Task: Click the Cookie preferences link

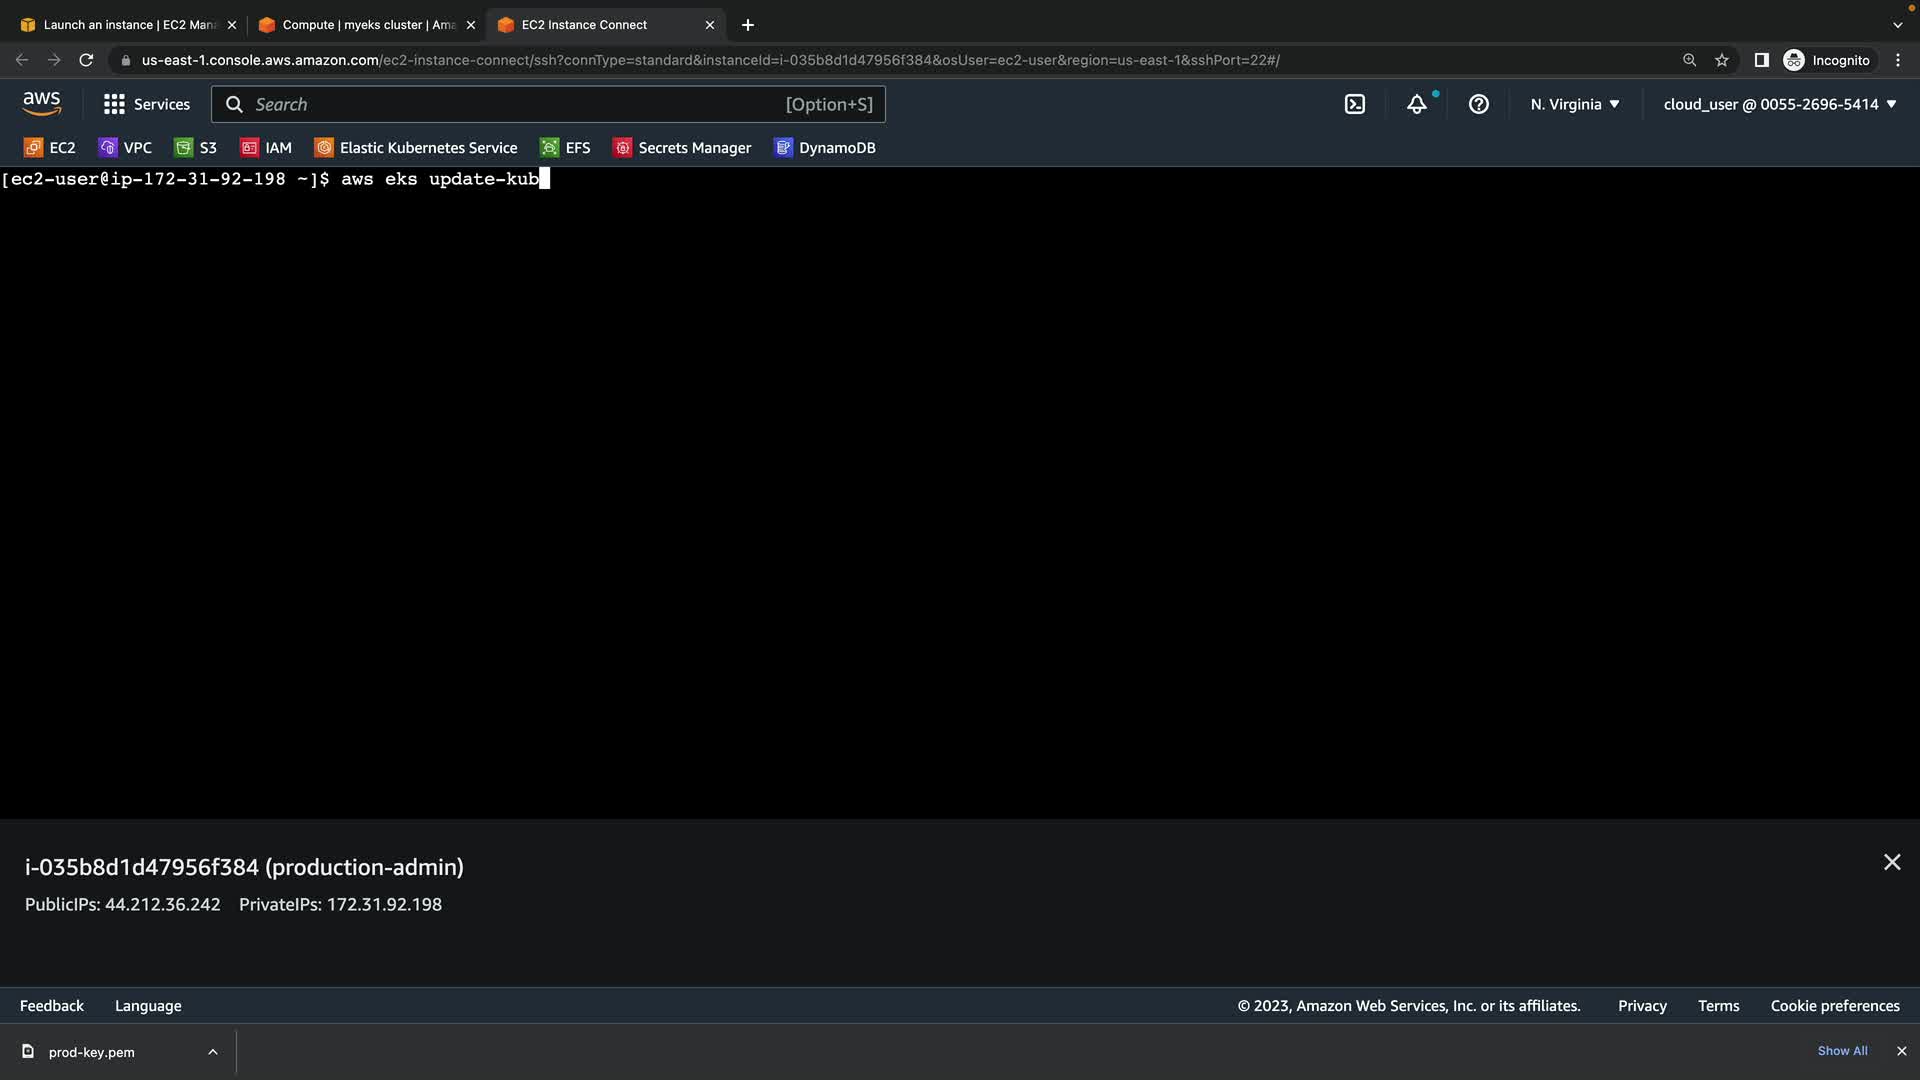Action: tap(1835, 1006)
